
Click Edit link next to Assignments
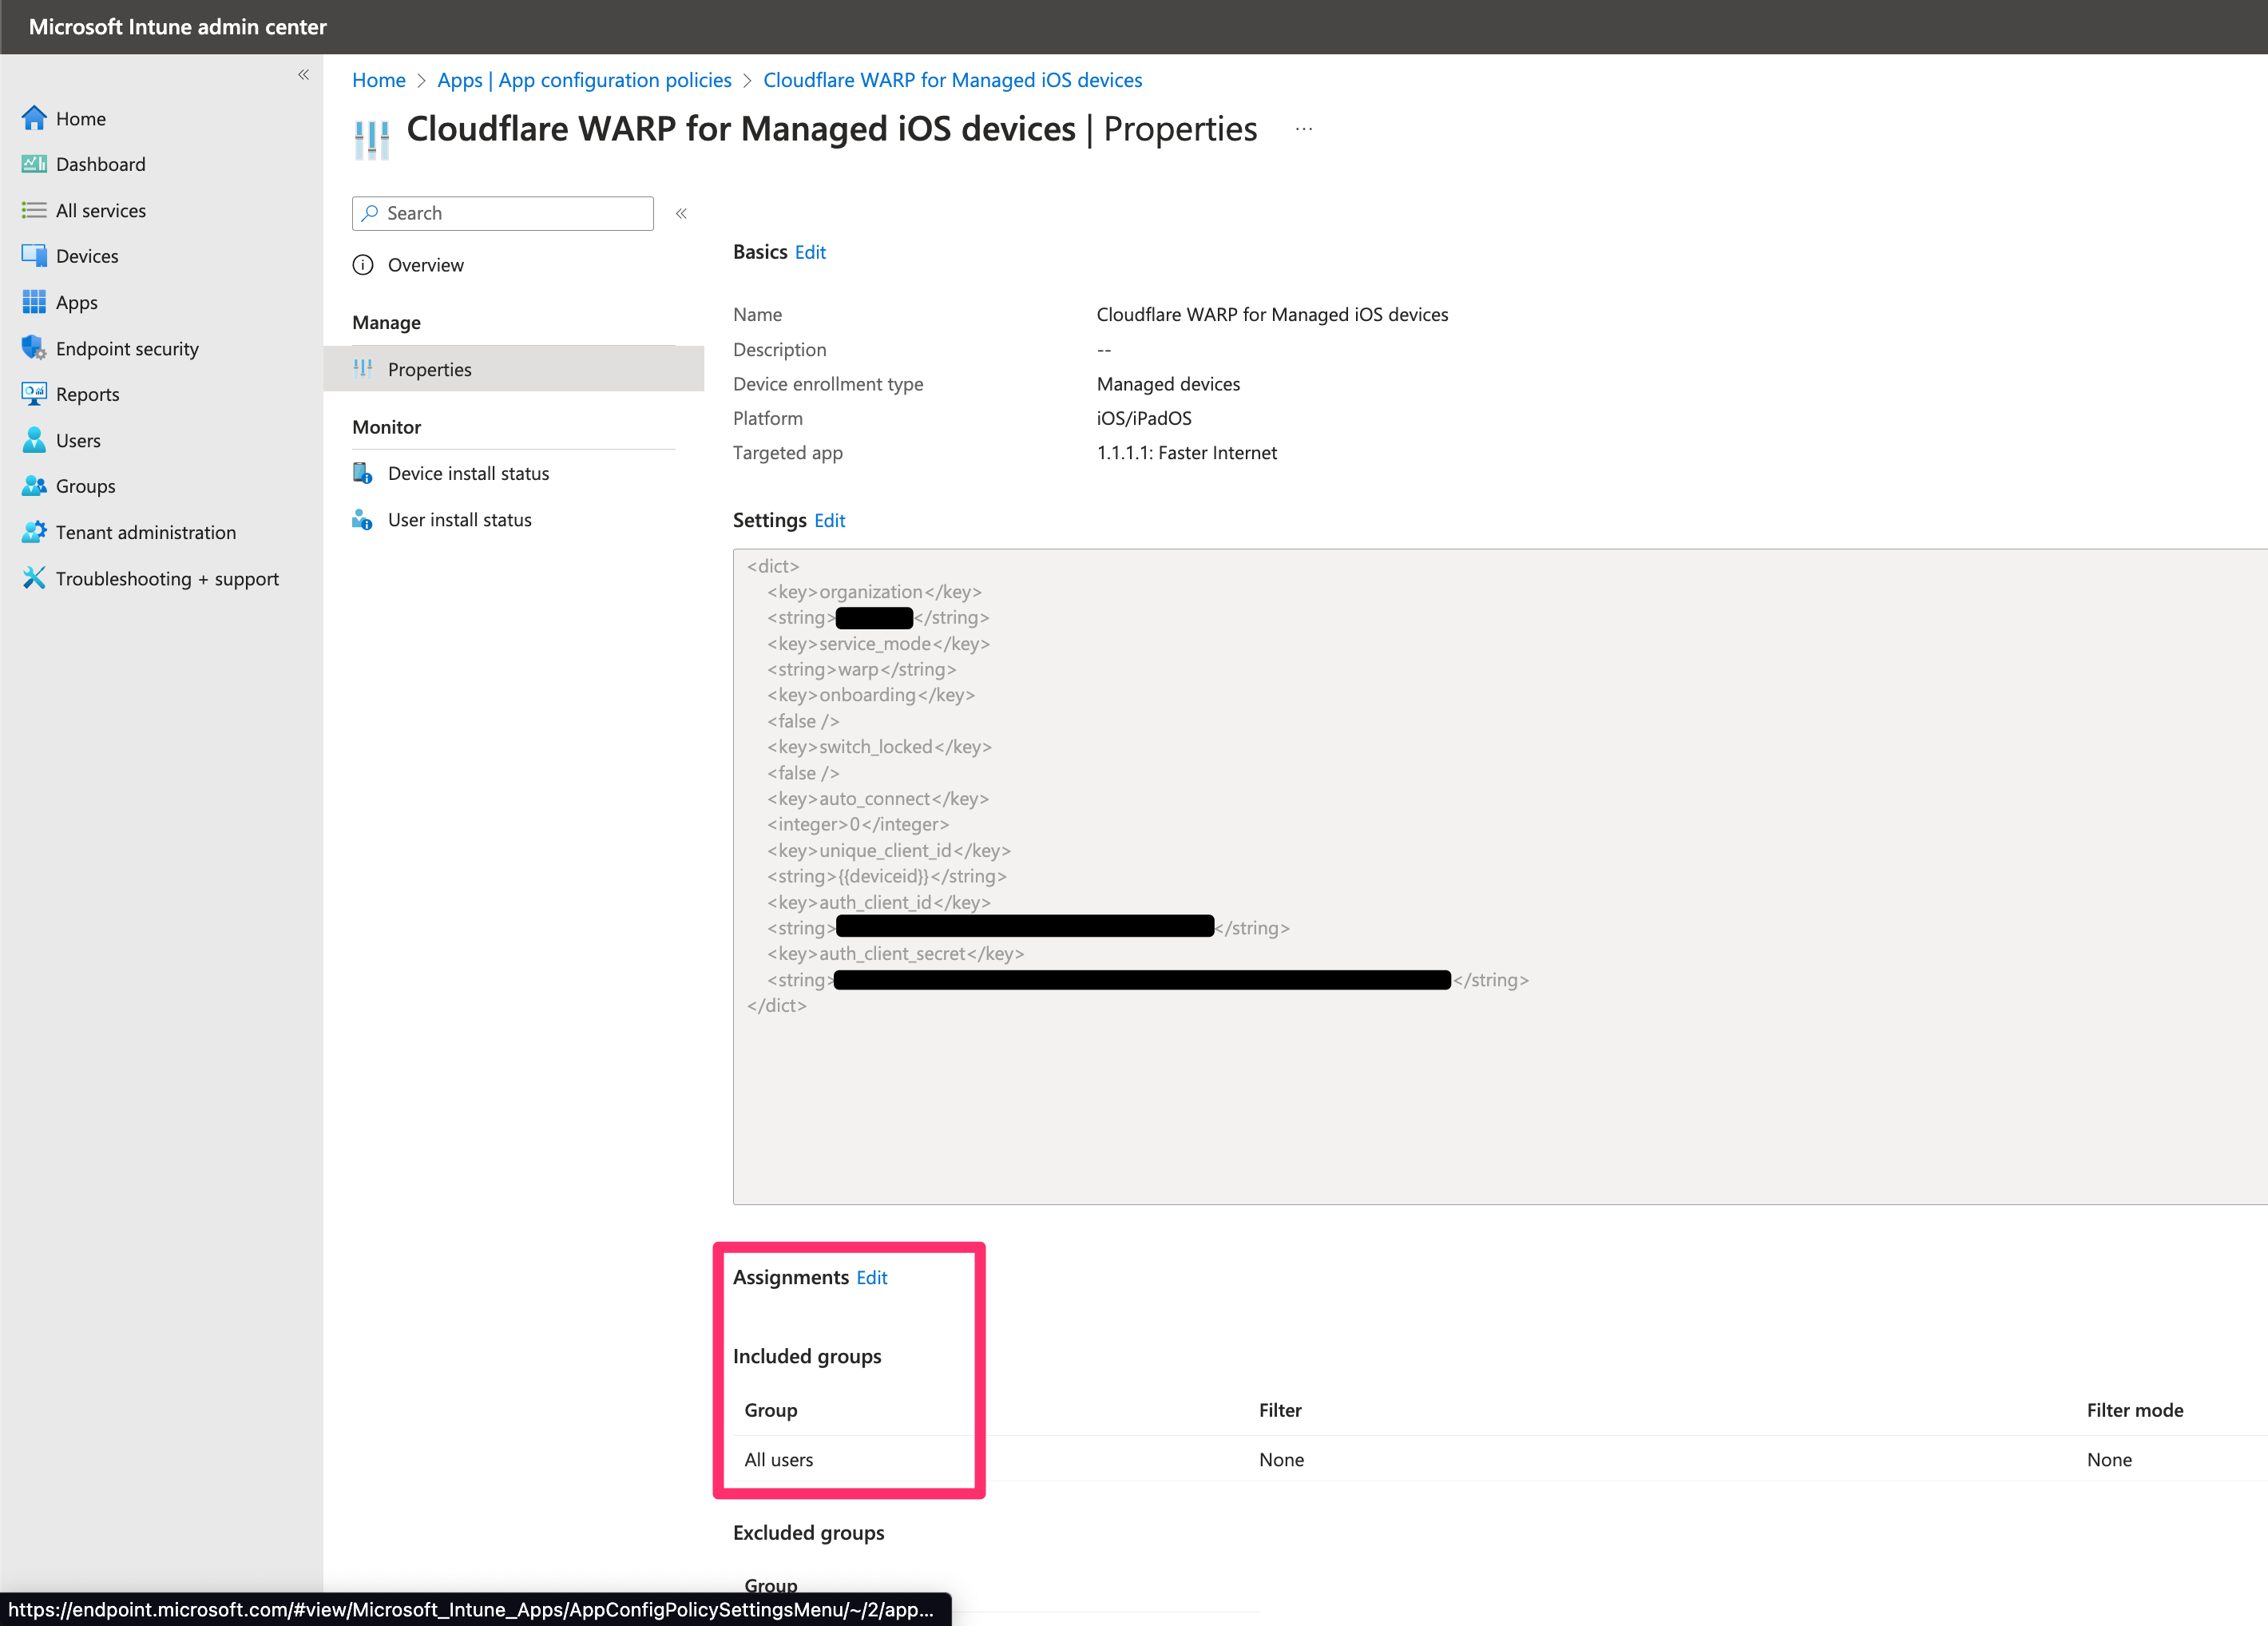pyautogui.click(x=871, y=1277)
